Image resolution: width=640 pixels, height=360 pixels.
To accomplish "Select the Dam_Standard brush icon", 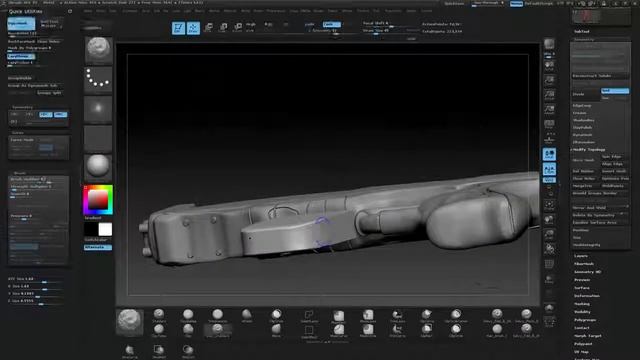I will (218, 330).
